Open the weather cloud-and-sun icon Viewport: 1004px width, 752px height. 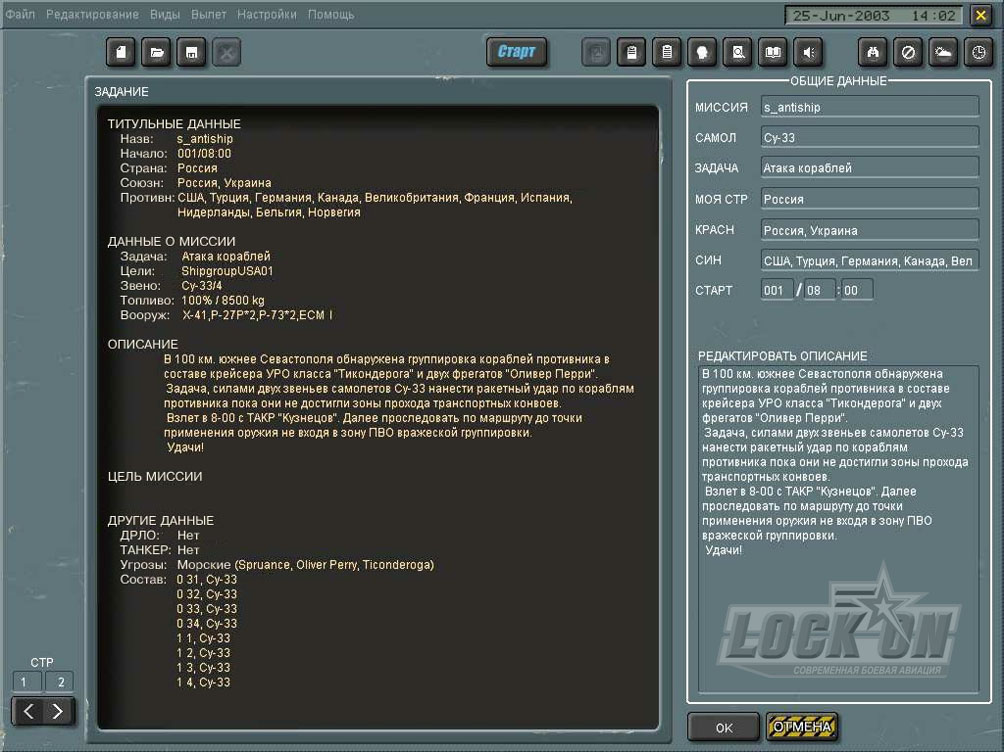942,53
